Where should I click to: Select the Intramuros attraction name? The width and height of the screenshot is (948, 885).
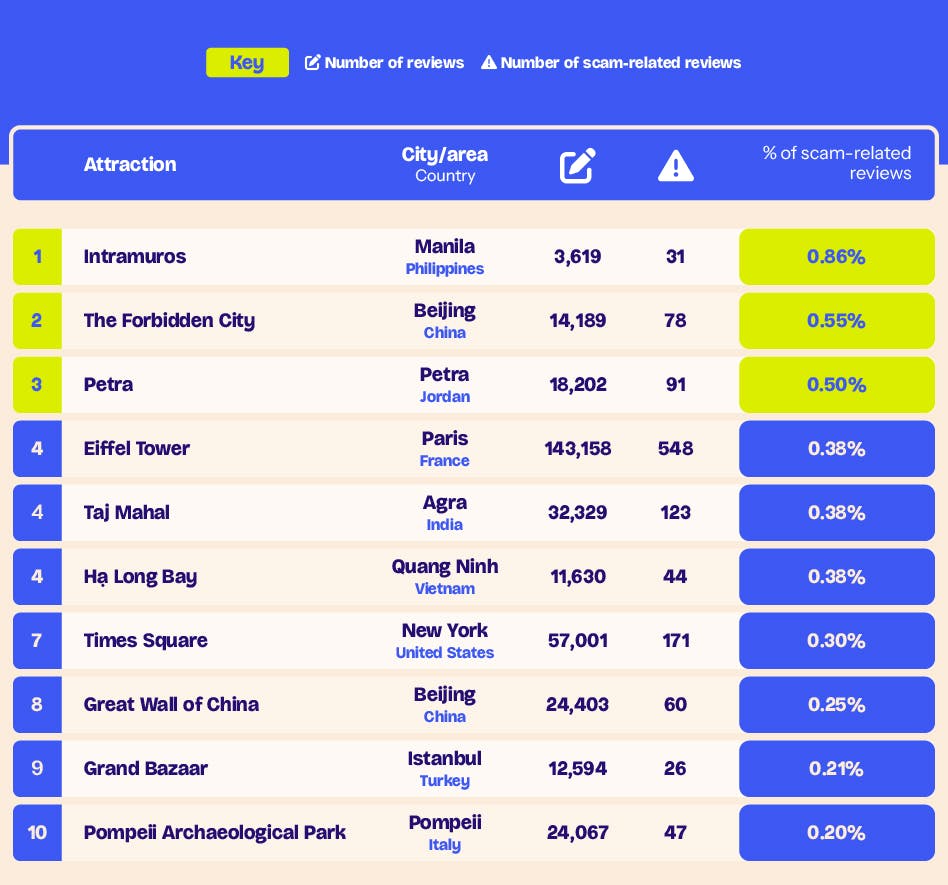(x=135, y=257)
